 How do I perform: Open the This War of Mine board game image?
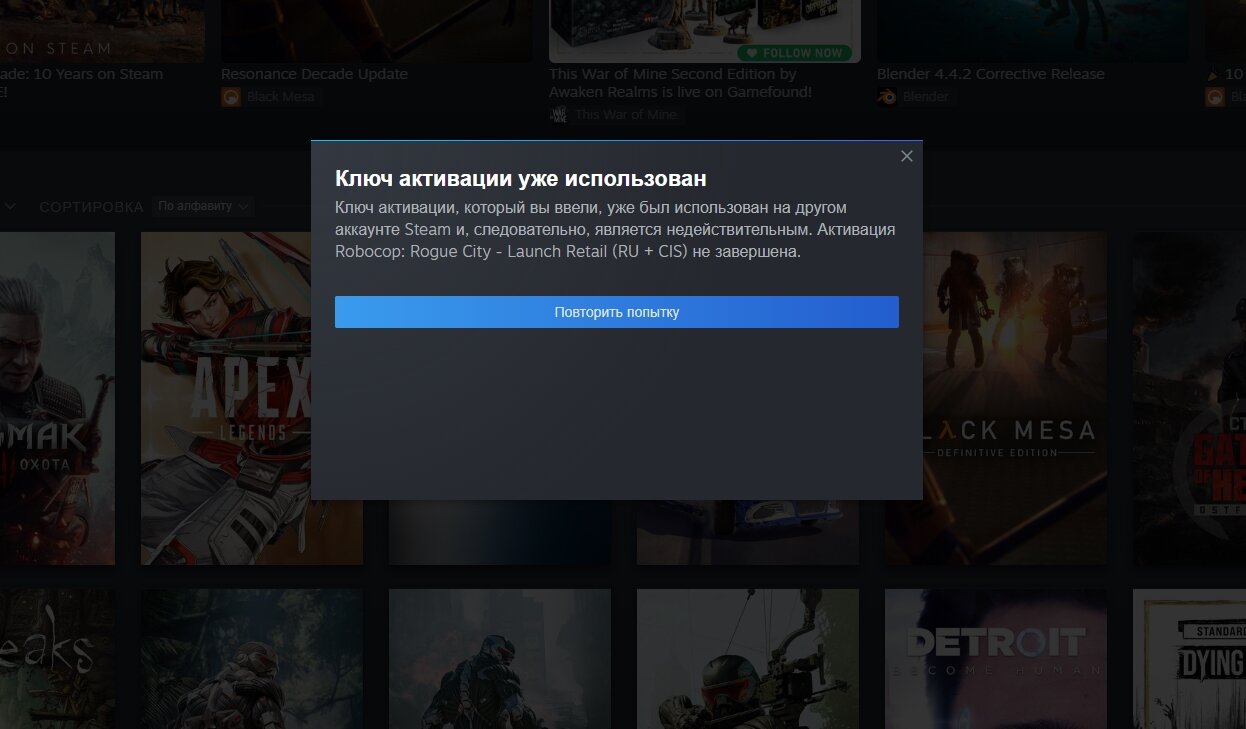click(704, 31)
